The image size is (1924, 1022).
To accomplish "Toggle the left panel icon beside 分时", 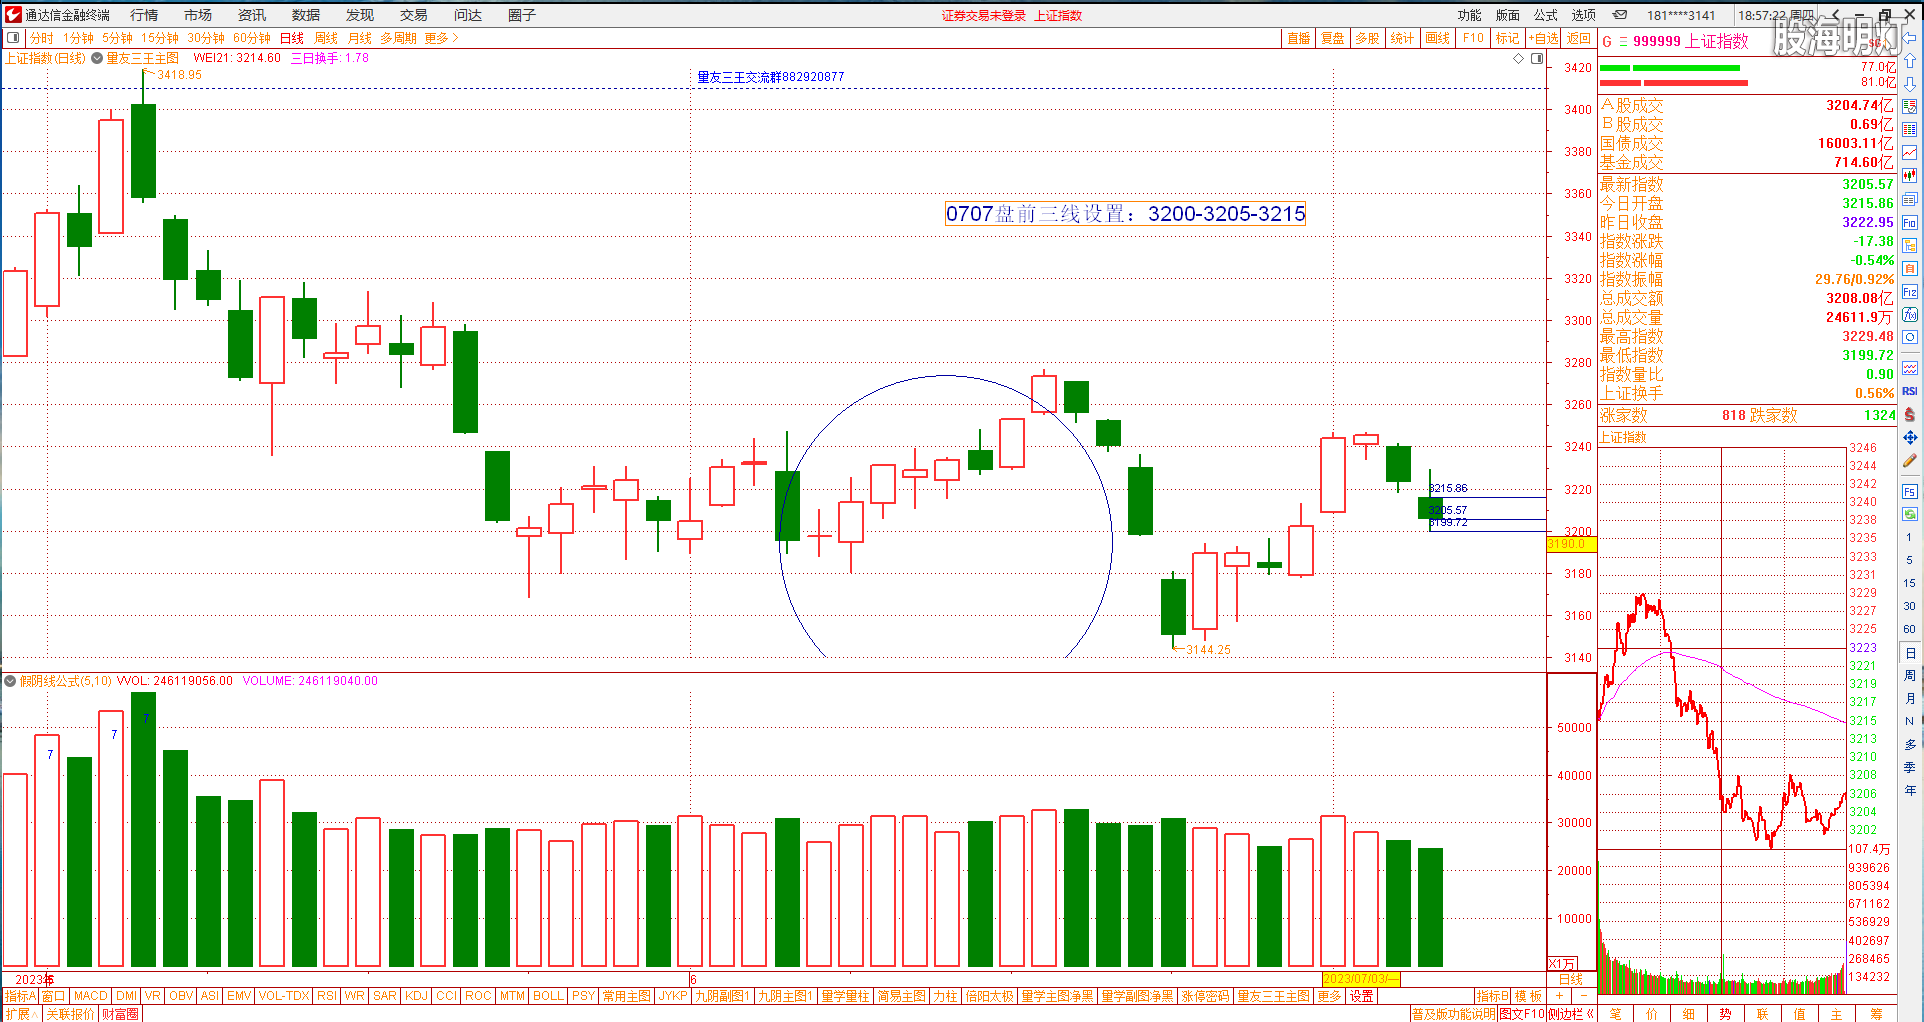I will point(13,38).
